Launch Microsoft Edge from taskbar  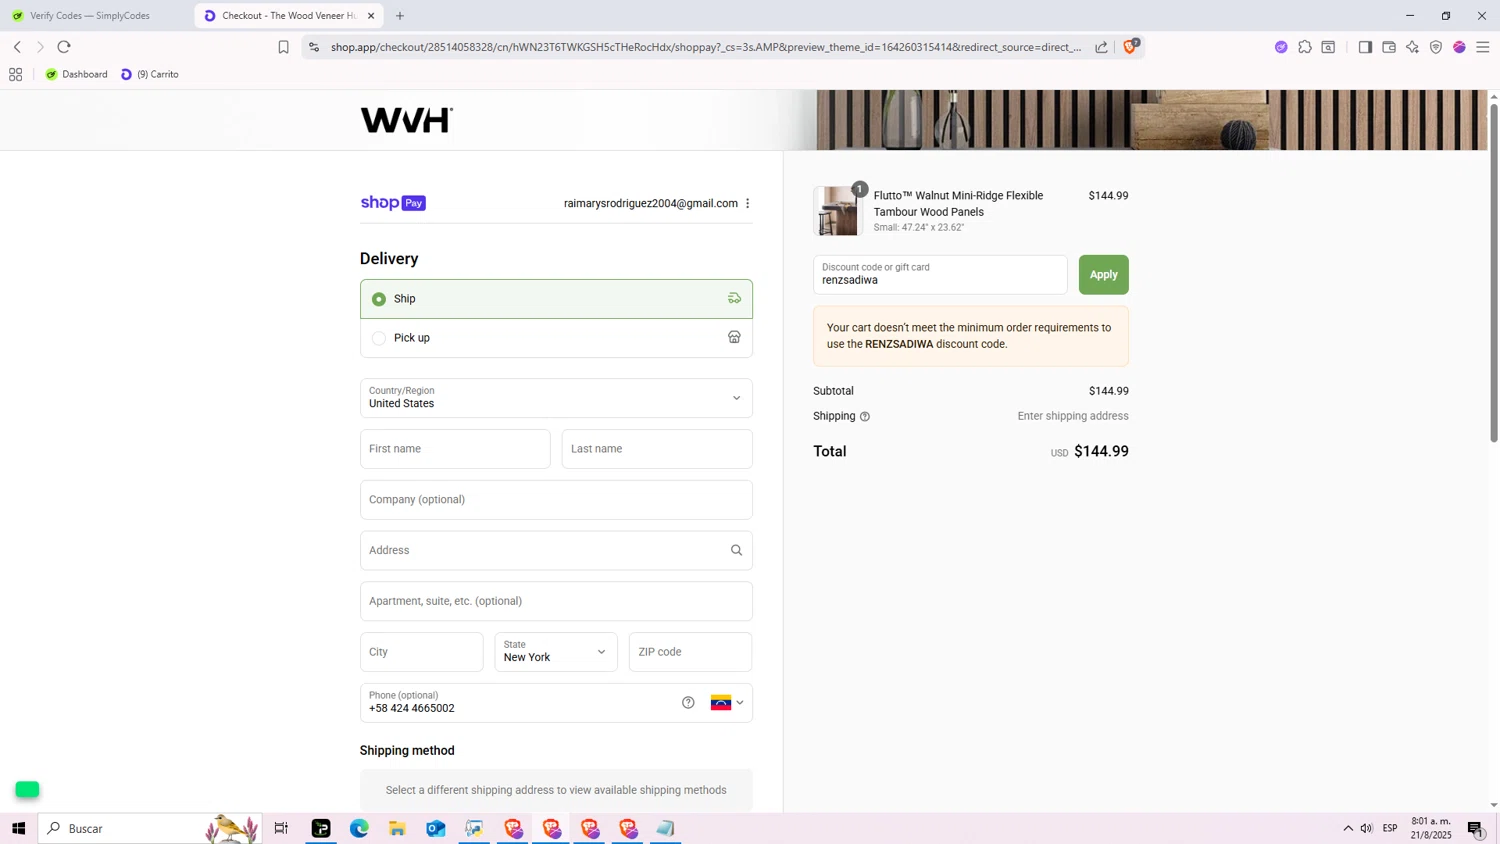[359, 828]
